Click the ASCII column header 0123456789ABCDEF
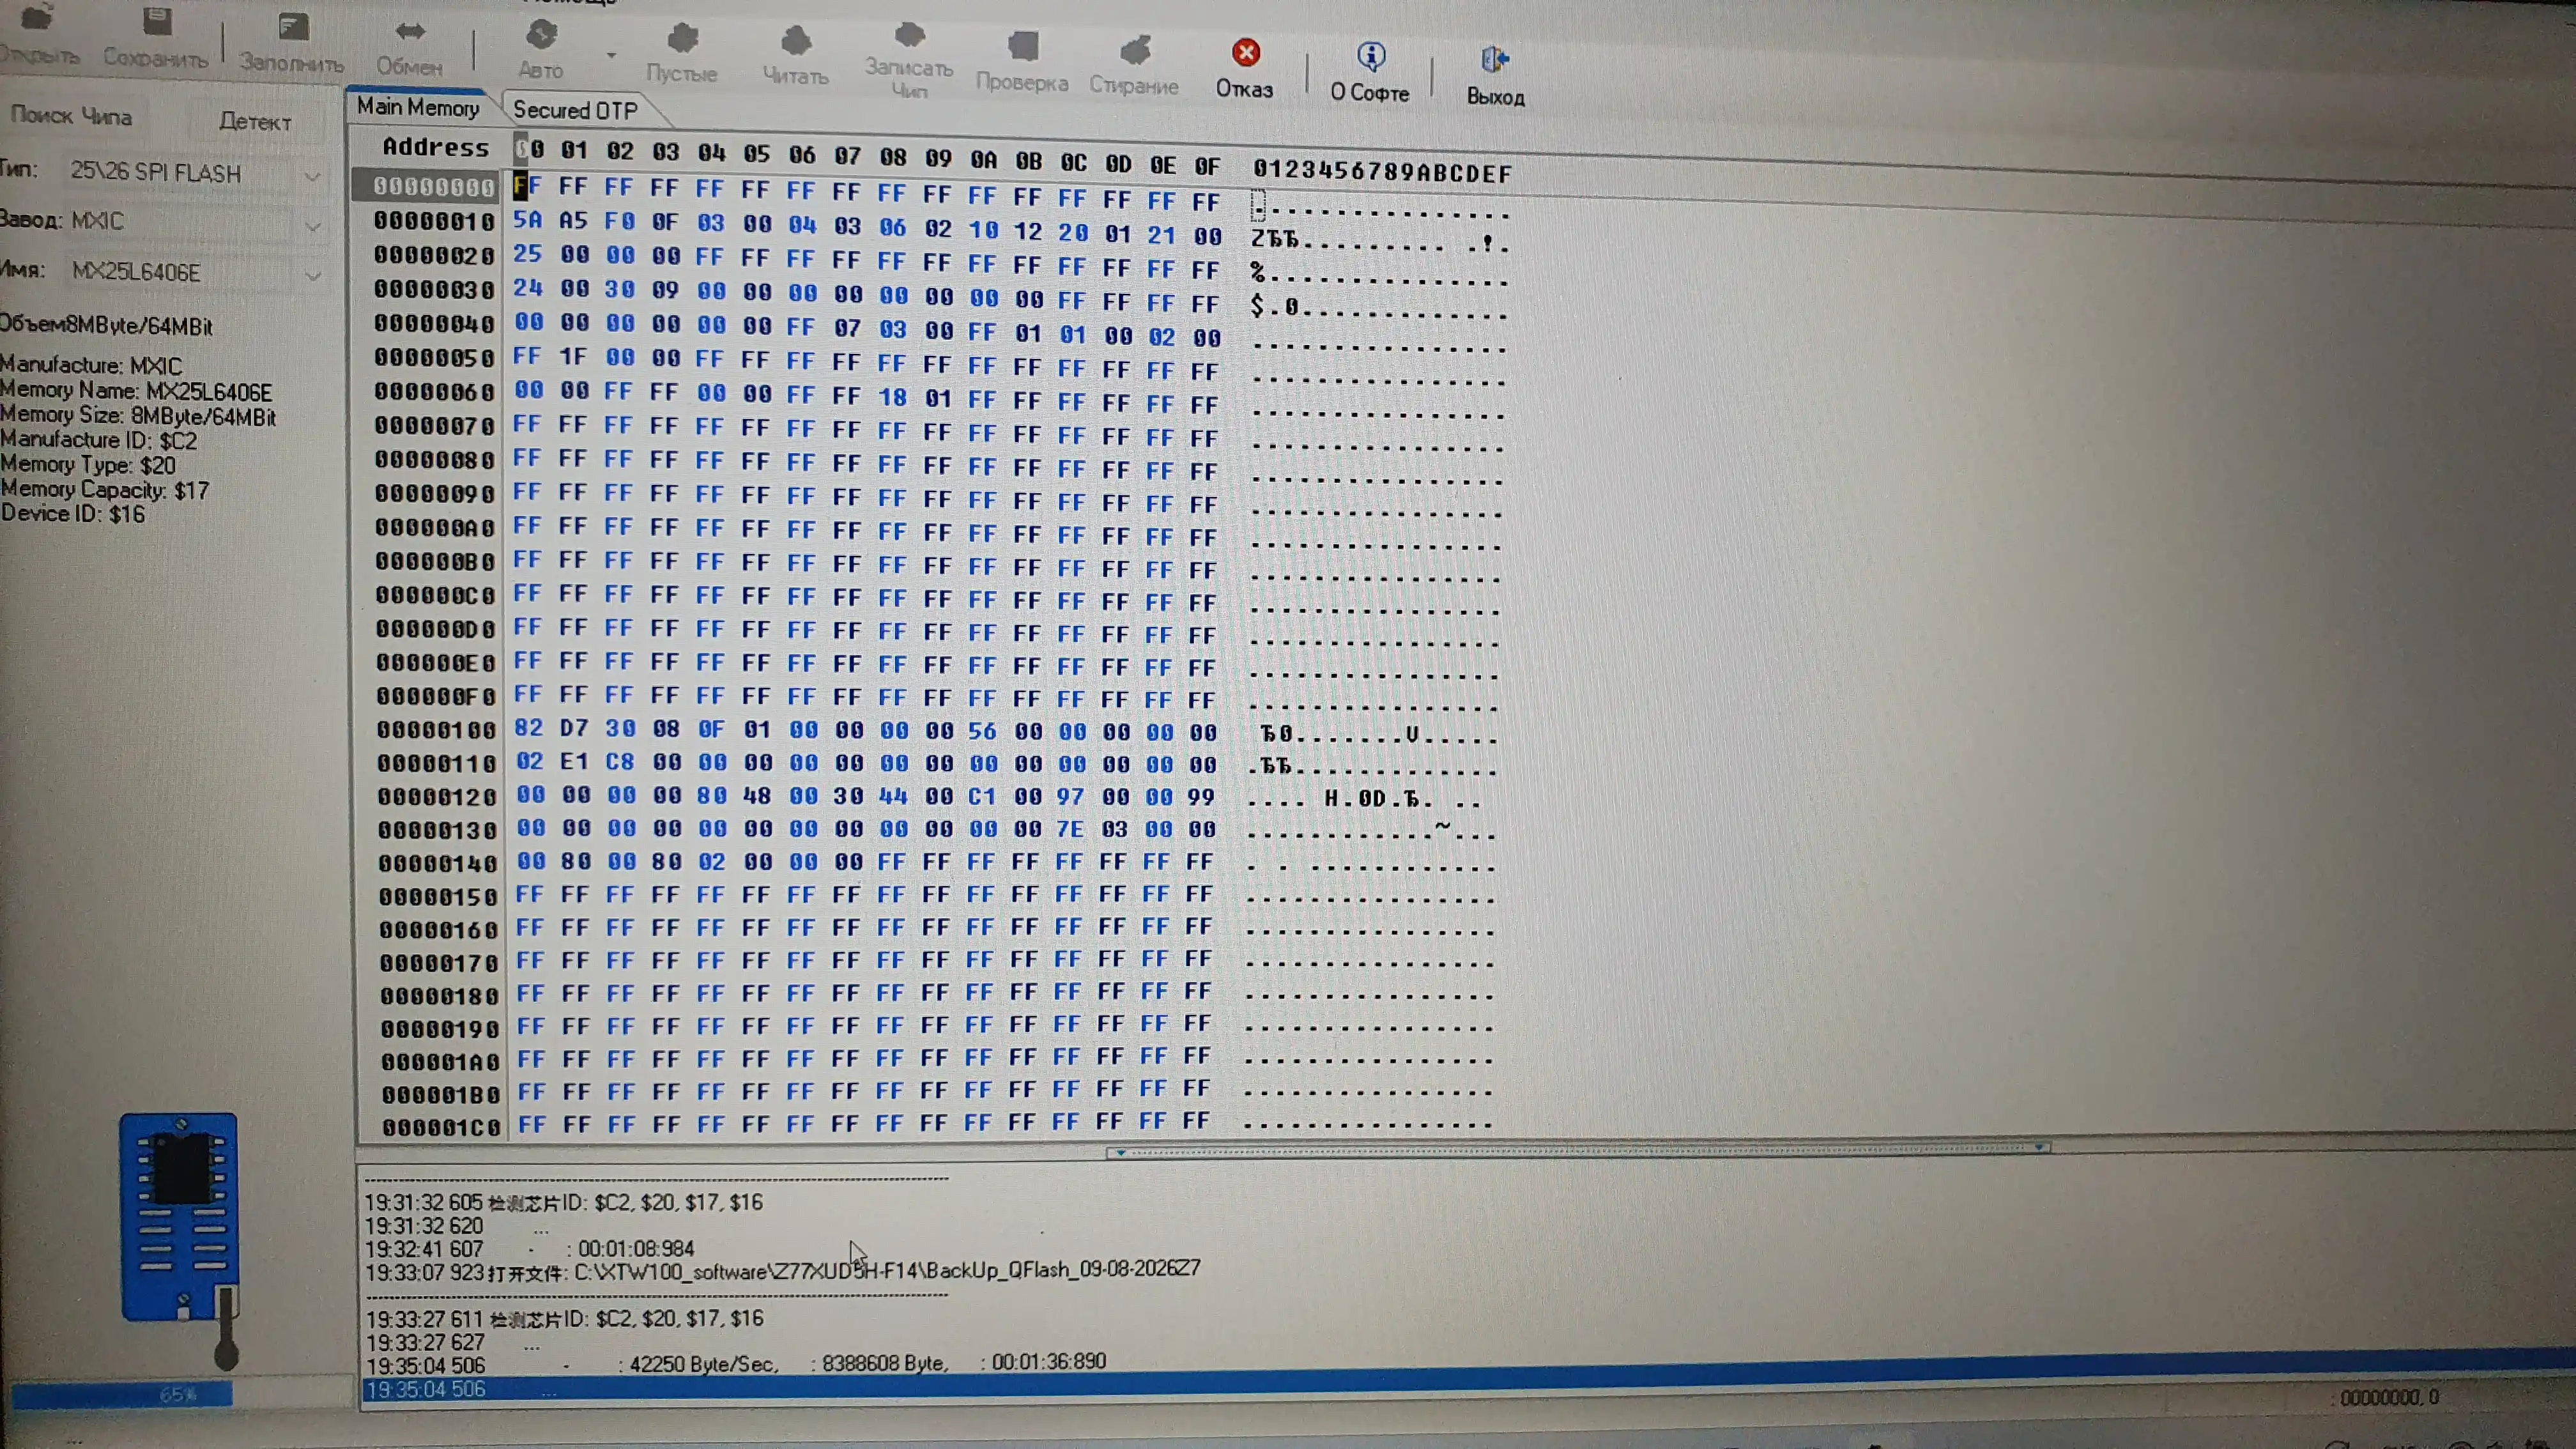The image size is (2576, 1449). [1382, 172]
